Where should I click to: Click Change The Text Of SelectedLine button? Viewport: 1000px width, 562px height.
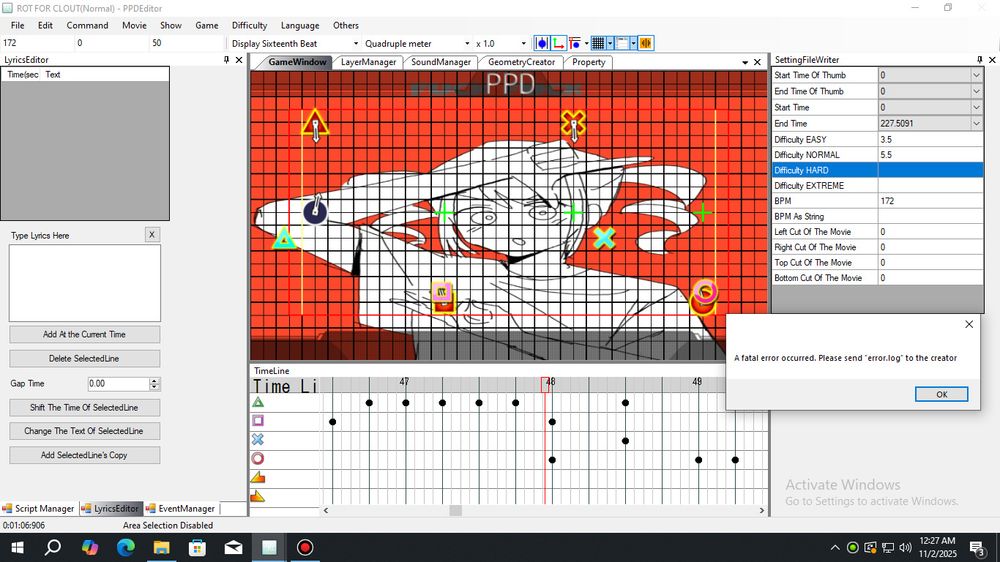point(84,431)
